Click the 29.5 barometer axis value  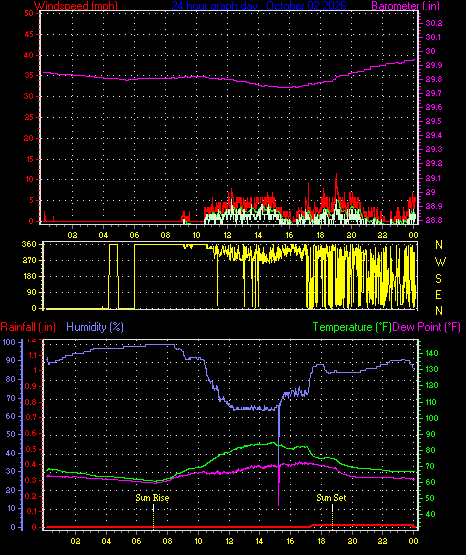(434, 121)
